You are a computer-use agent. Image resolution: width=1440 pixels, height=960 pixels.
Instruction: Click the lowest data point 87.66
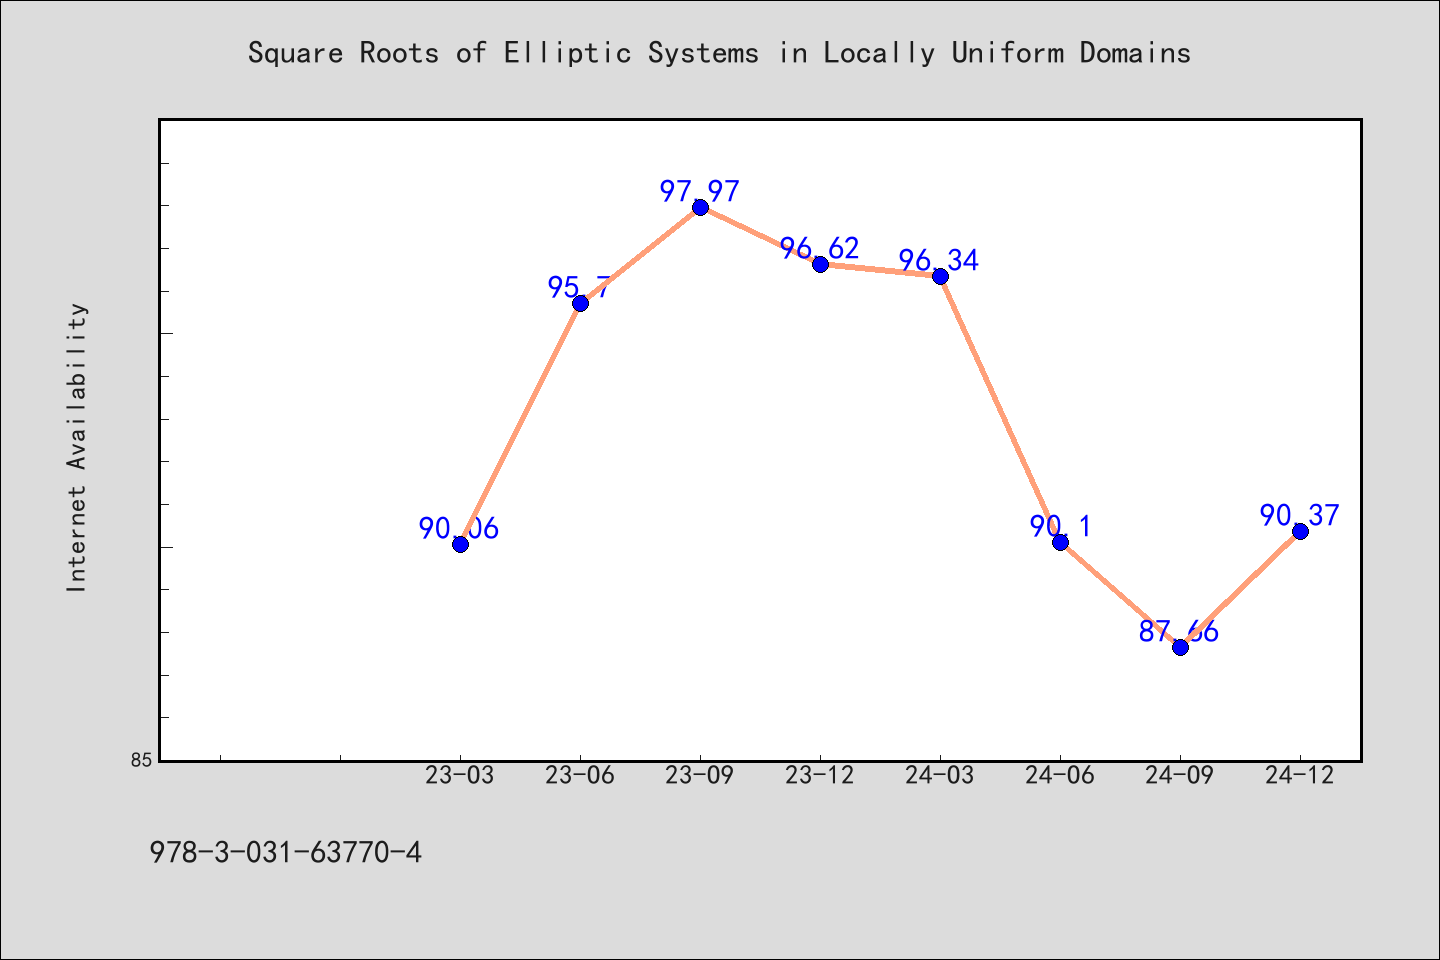pos(1180,647)
